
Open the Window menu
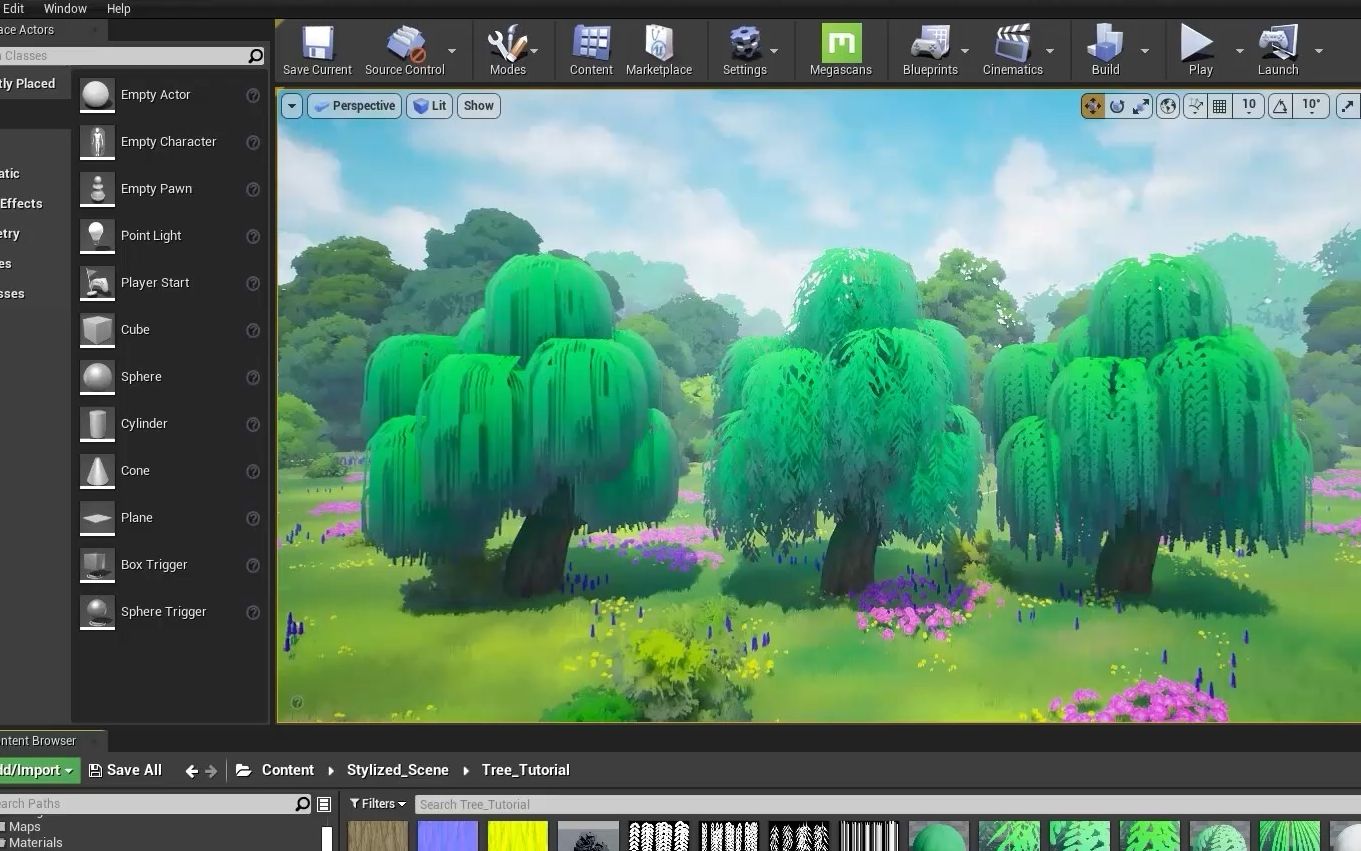(65, 8)
